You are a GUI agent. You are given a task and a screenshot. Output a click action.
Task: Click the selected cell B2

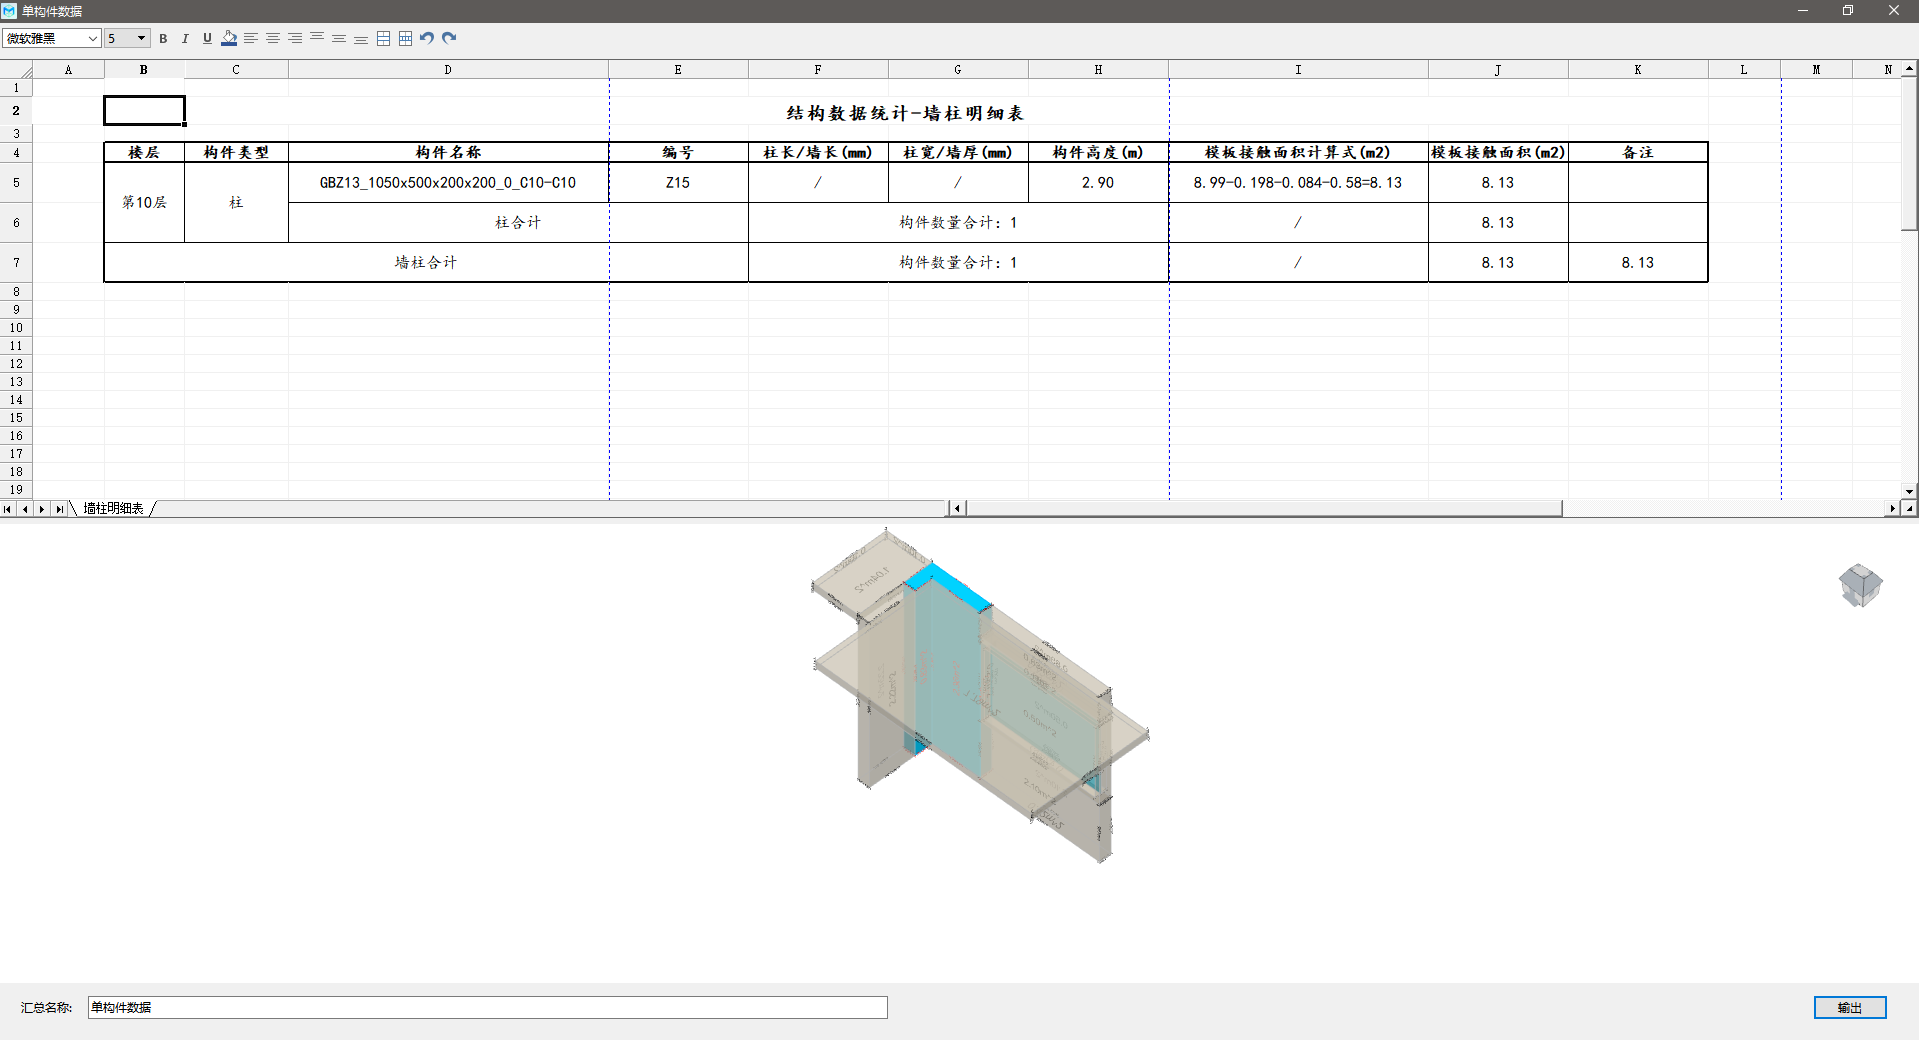click(x=144, y=110)
